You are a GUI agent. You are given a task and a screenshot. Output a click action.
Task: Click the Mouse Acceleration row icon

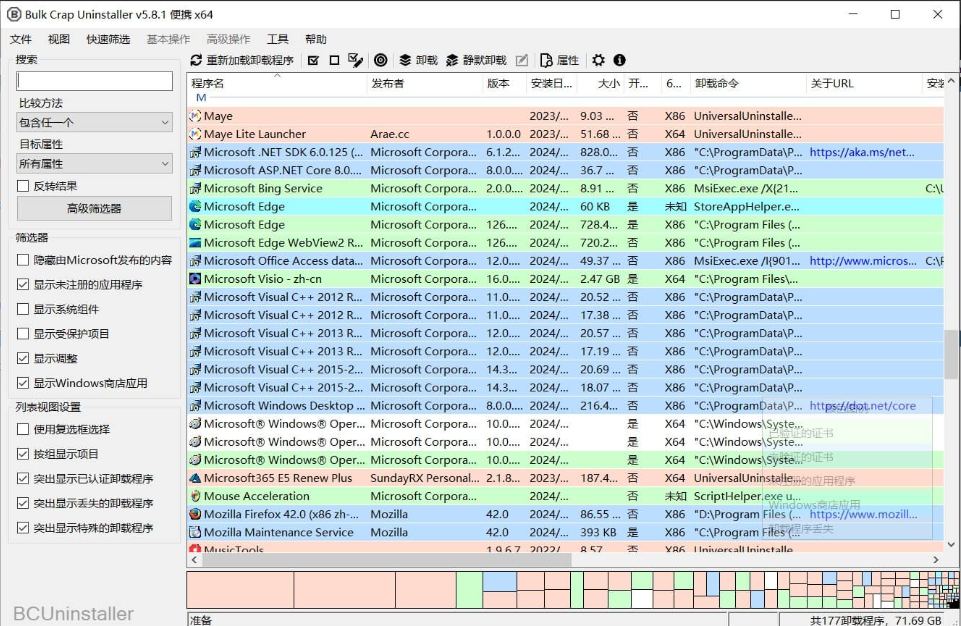coord(195,496)
